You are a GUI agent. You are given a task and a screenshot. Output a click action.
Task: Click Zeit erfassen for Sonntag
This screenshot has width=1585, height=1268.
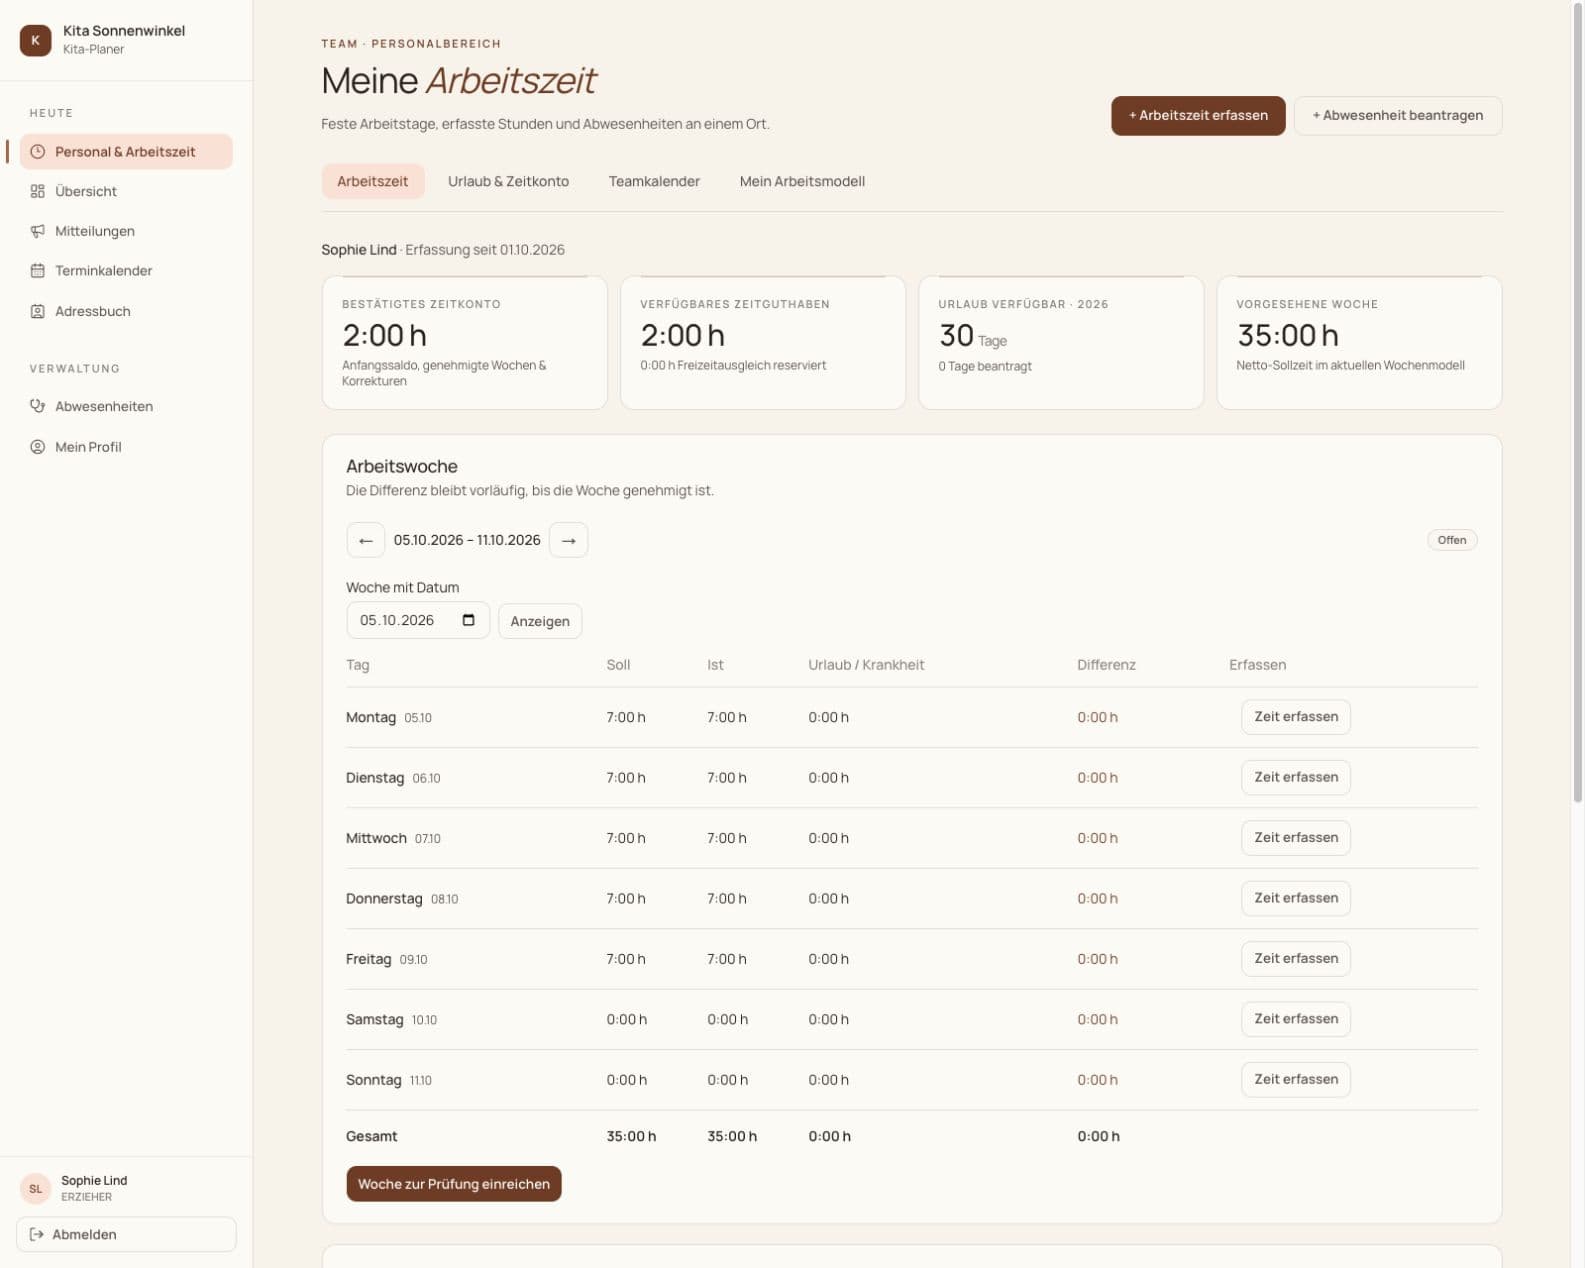click(x=1296, y=1079)
